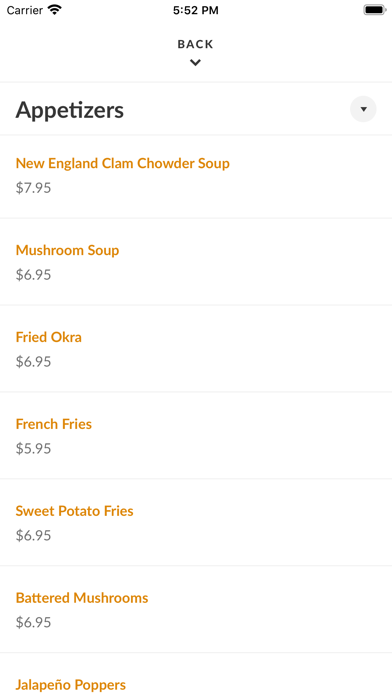Tap the $6.95 price under Fried Okra
The image size is (392, 696).
[x=33, y=362]
